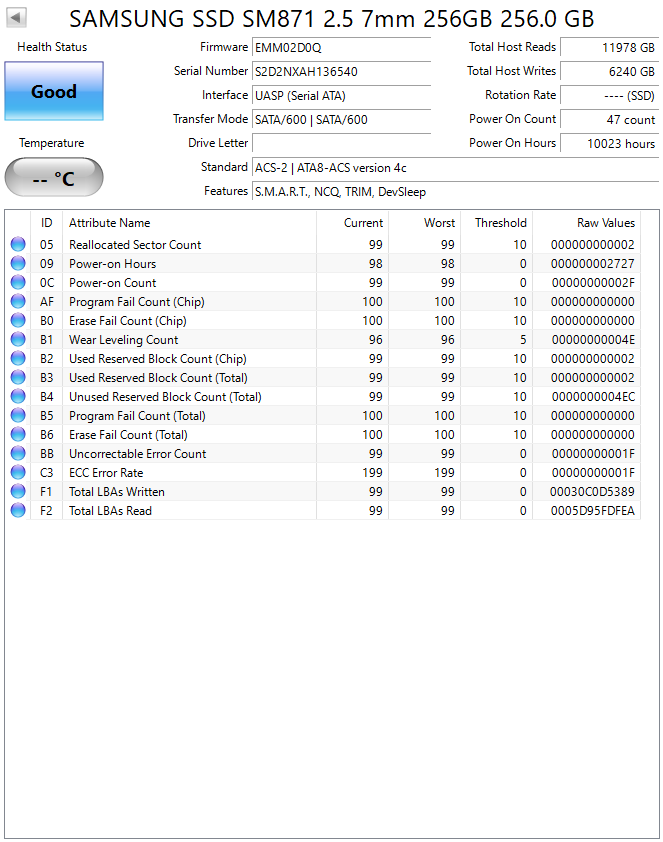Select the Total LBAs Written attribute name

(116, 492)
